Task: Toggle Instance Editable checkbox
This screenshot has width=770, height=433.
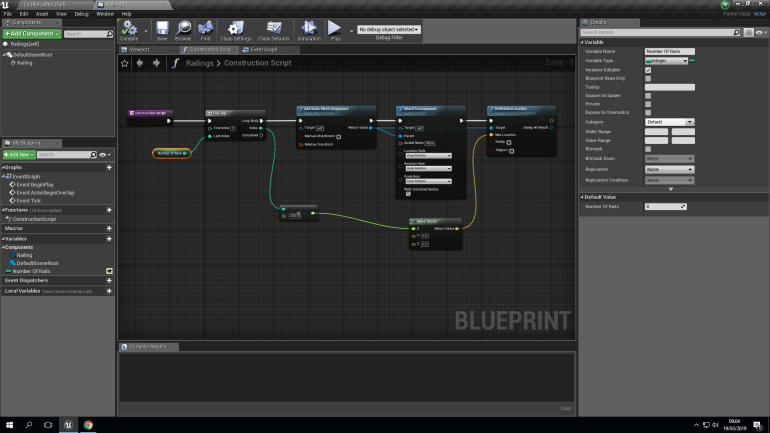Action: click(648, 70)
